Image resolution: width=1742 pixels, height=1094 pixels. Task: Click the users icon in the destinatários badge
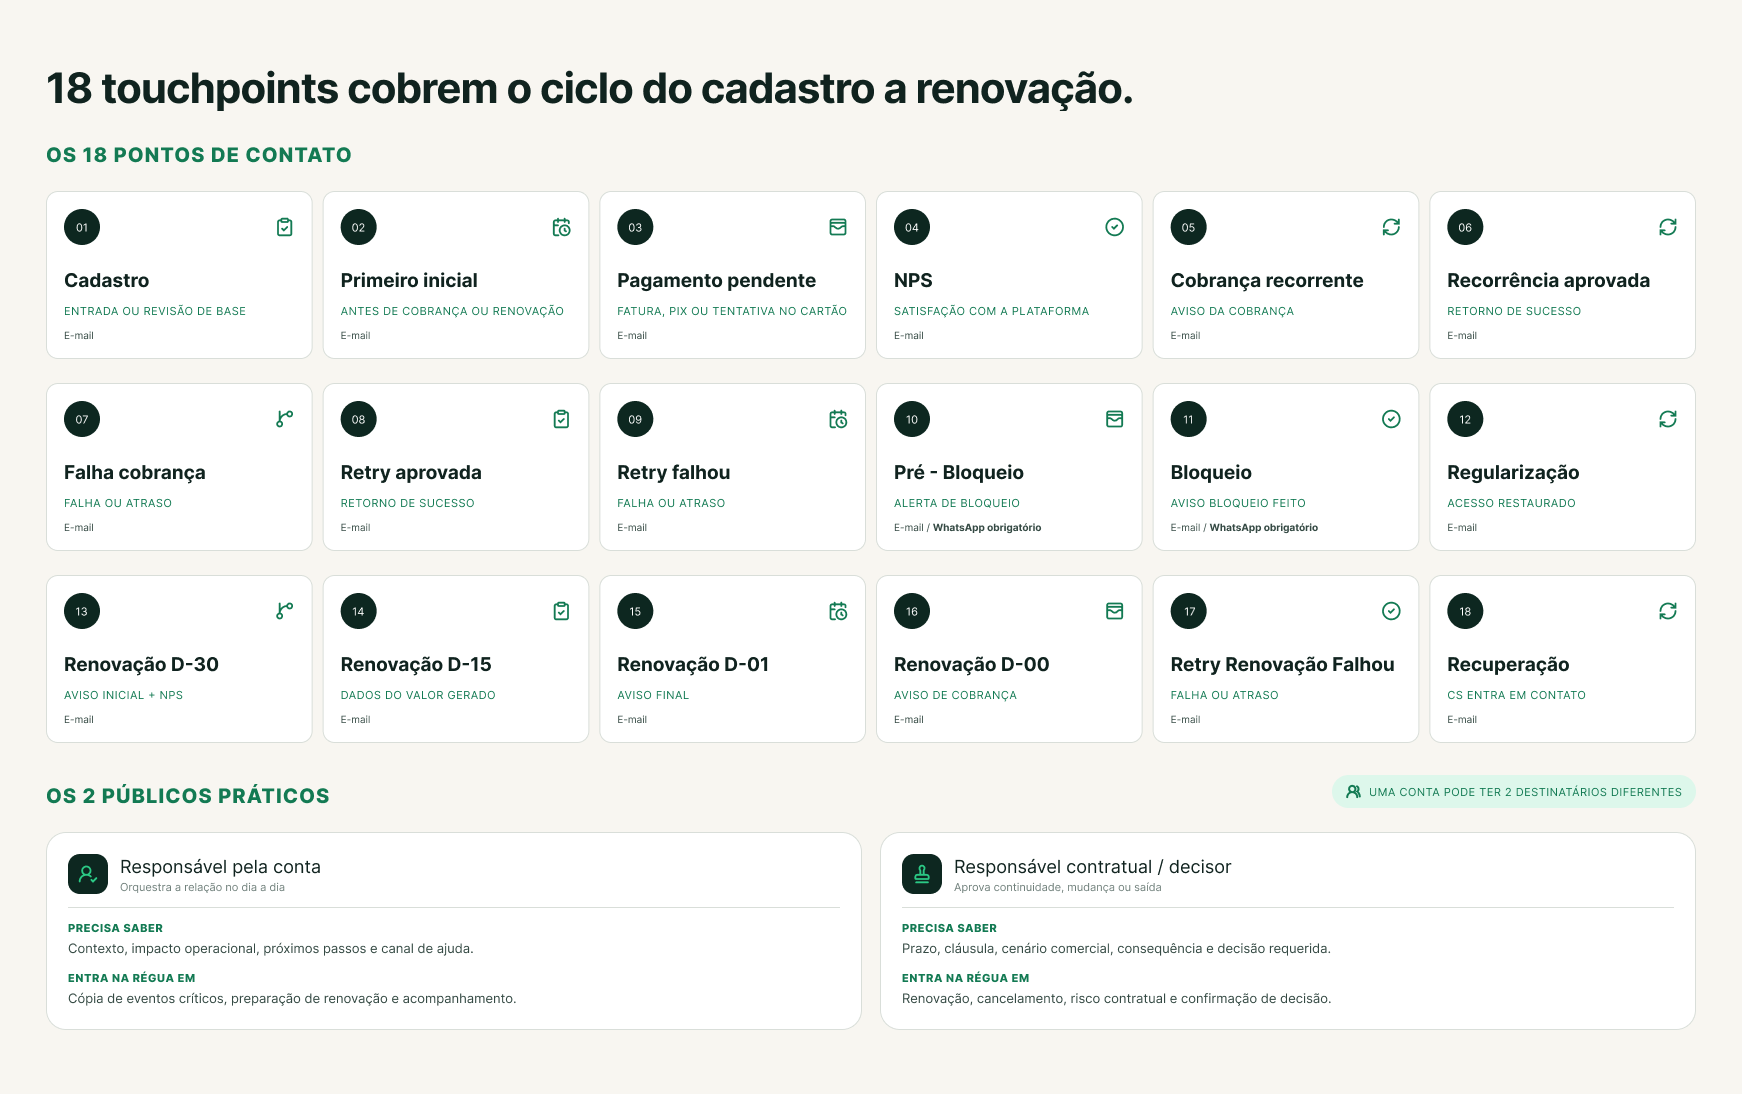1353,792
